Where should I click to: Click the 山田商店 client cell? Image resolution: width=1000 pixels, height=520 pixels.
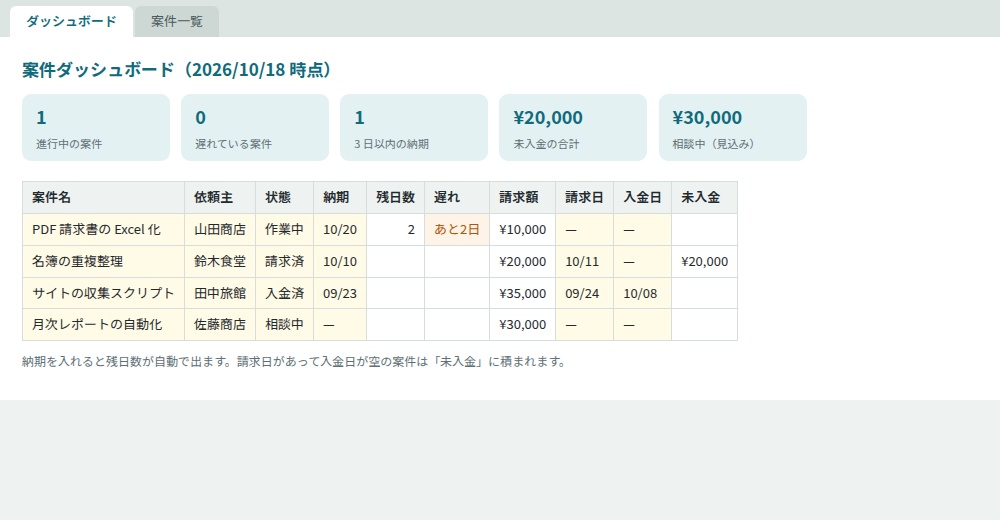click(x=220, y=230)
